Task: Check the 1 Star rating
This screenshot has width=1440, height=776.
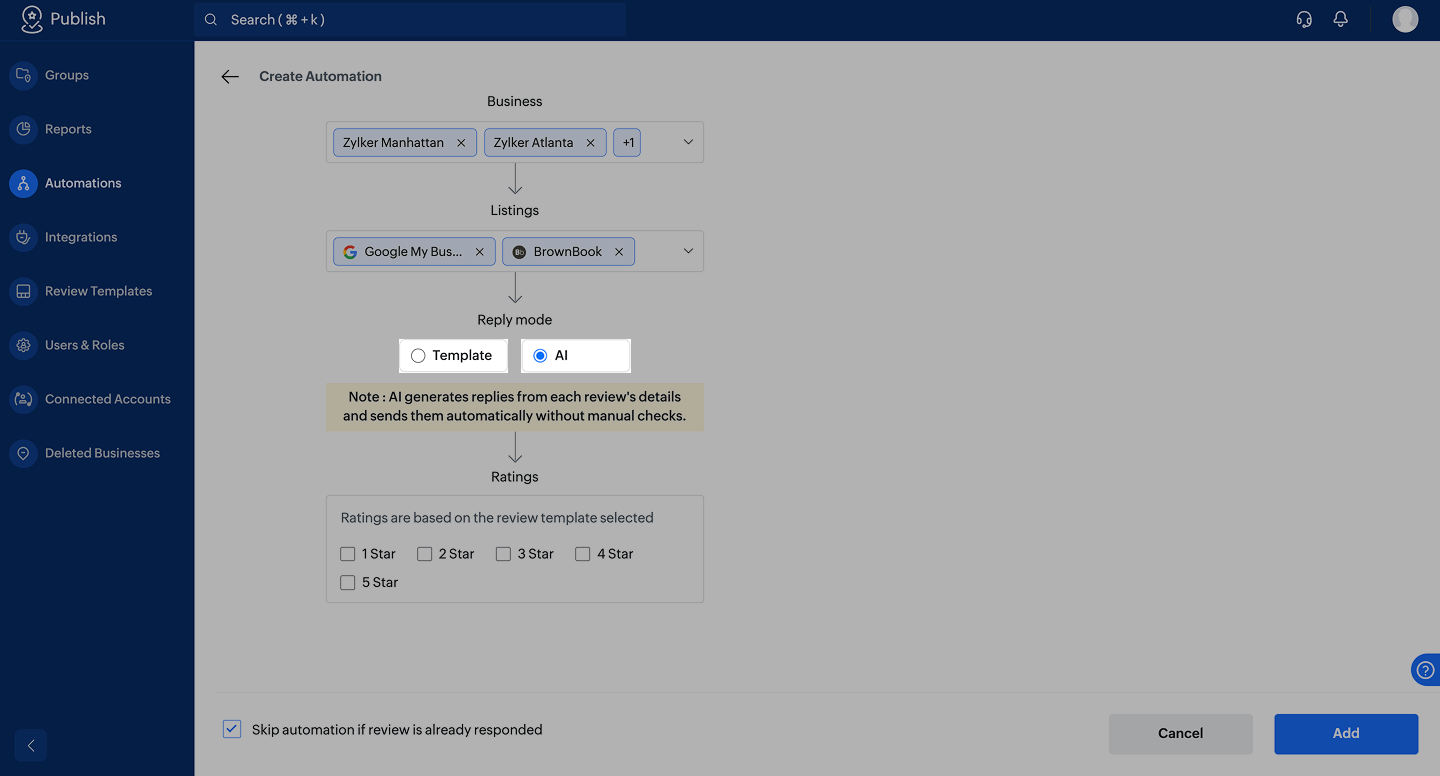Action: (x=348, y=554)
